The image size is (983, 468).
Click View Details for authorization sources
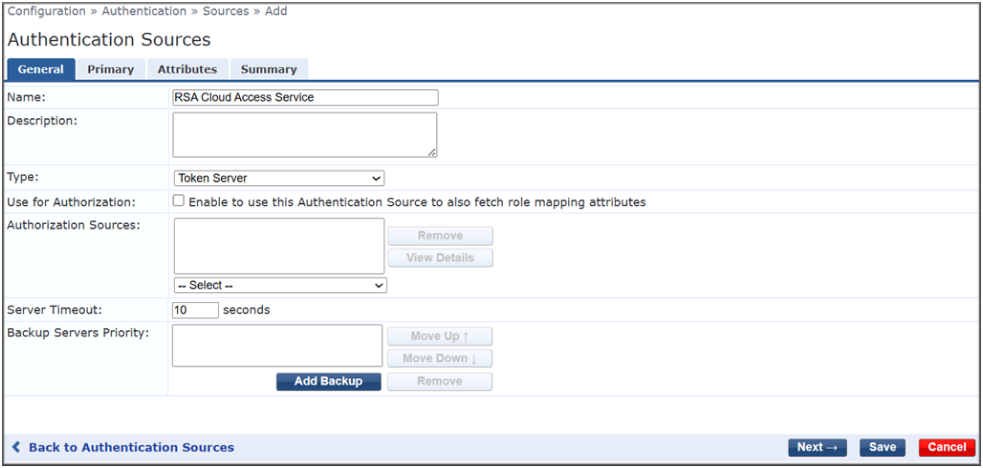pyautogui.click(x=440, y=258)
